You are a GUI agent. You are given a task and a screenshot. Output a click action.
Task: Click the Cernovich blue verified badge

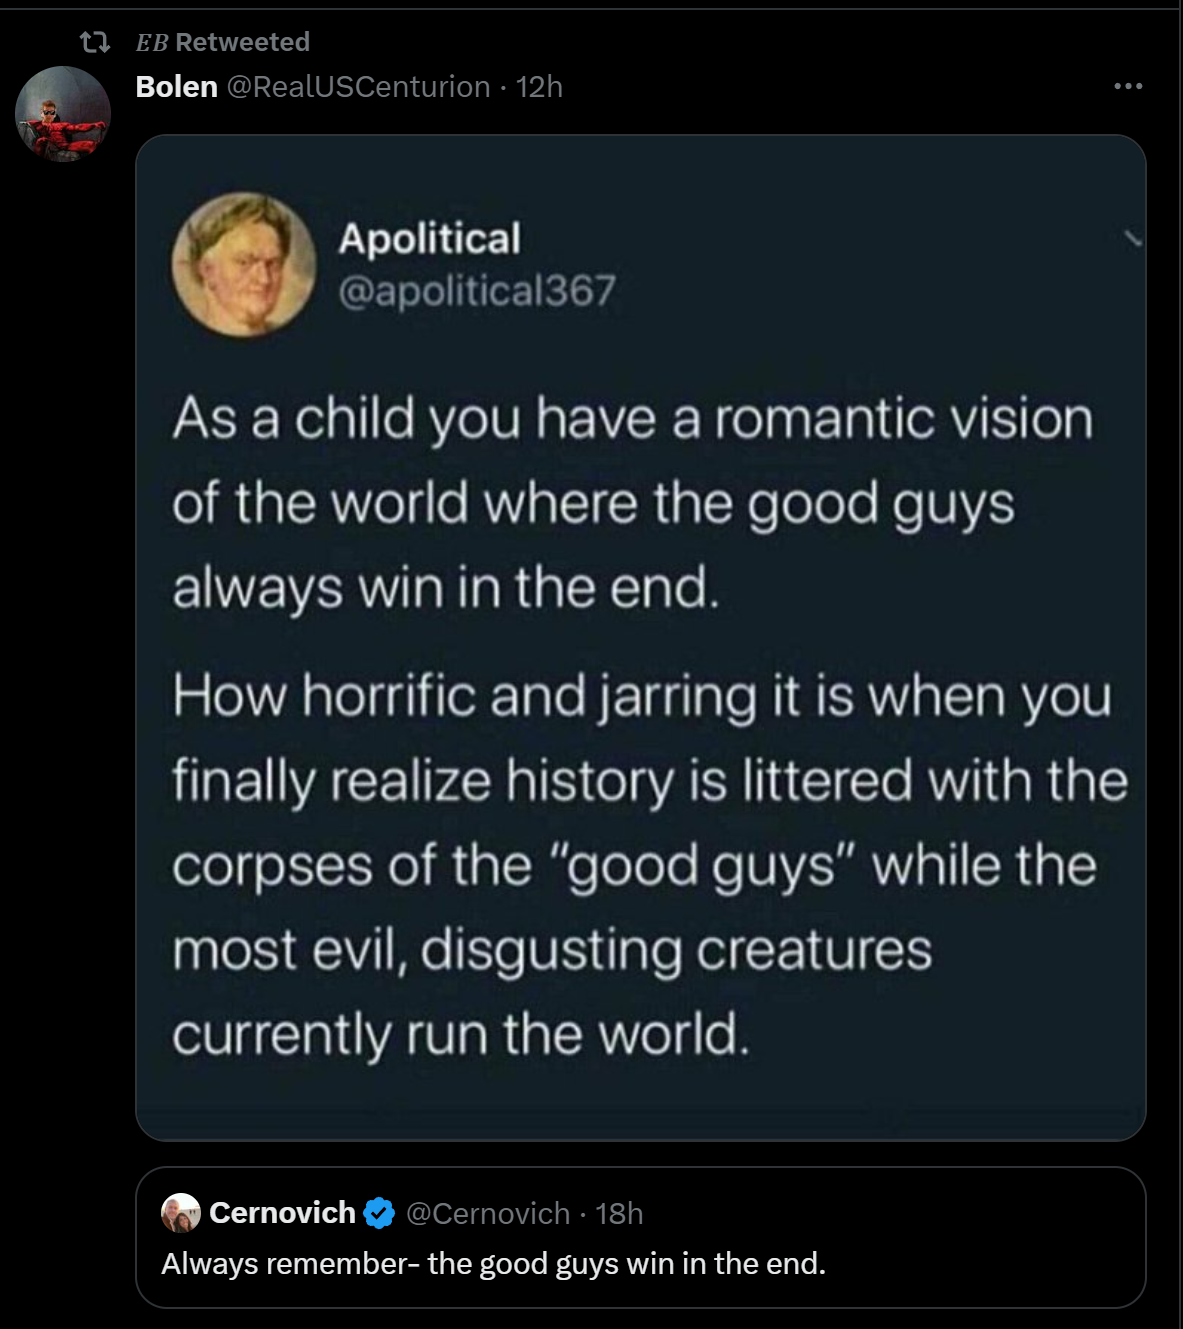(x=379, y=1213)
